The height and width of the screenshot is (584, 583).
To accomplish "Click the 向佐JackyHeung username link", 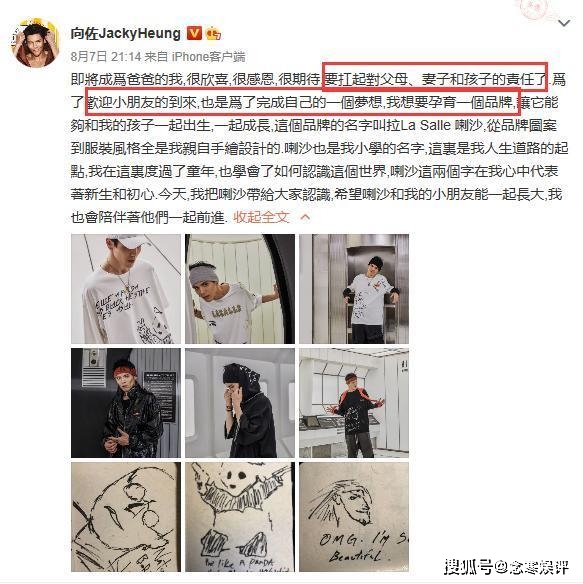I will 126,34.
